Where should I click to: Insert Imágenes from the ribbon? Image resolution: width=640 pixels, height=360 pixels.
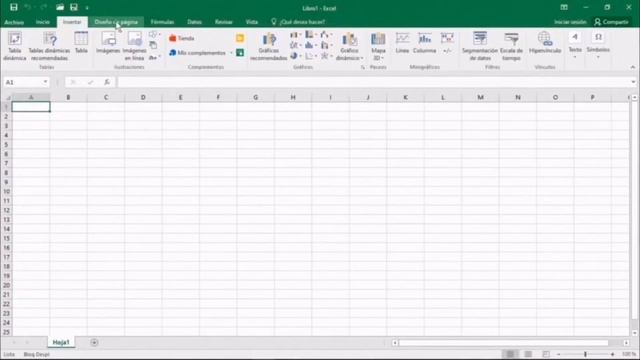point(108,42)
